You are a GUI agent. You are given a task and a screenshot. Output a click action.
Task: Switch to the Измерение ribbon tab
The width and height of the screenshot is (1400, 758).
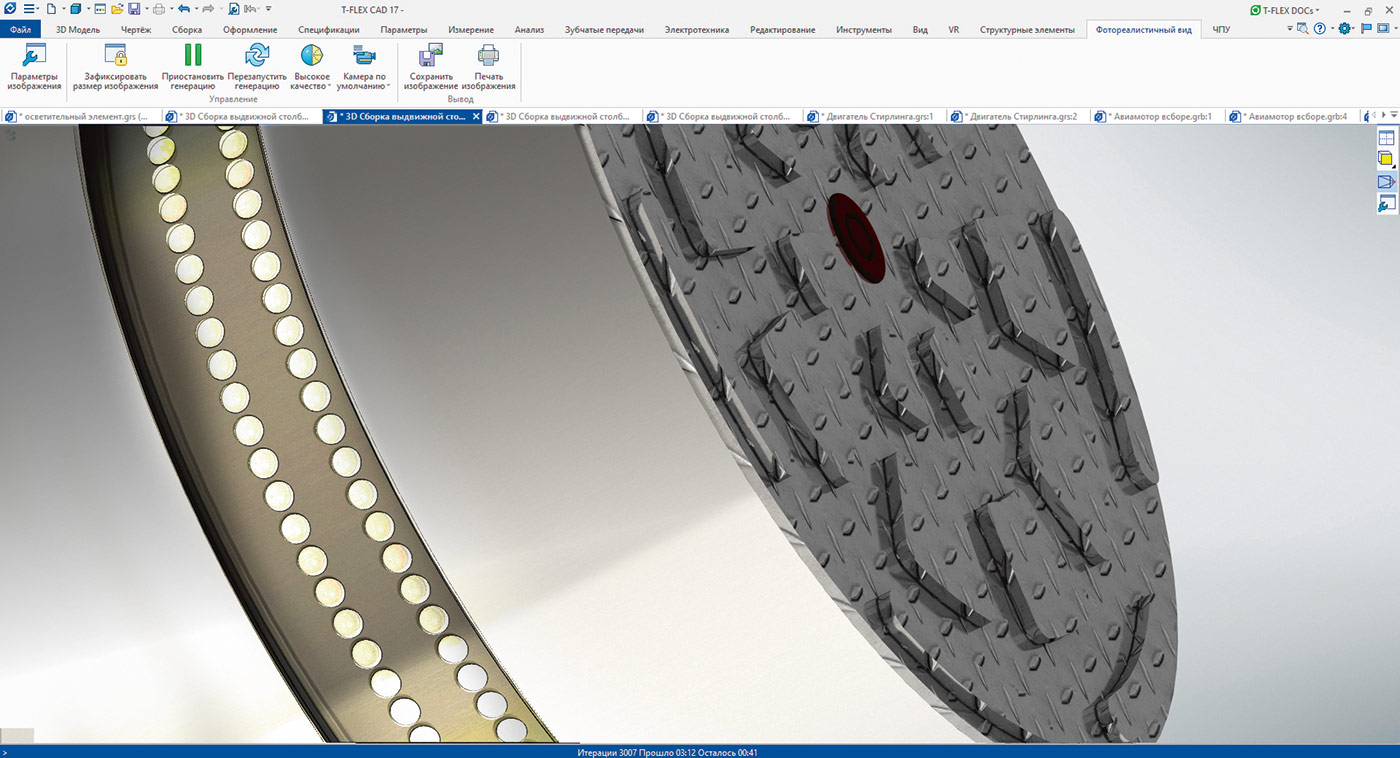(x=471, y=30)
